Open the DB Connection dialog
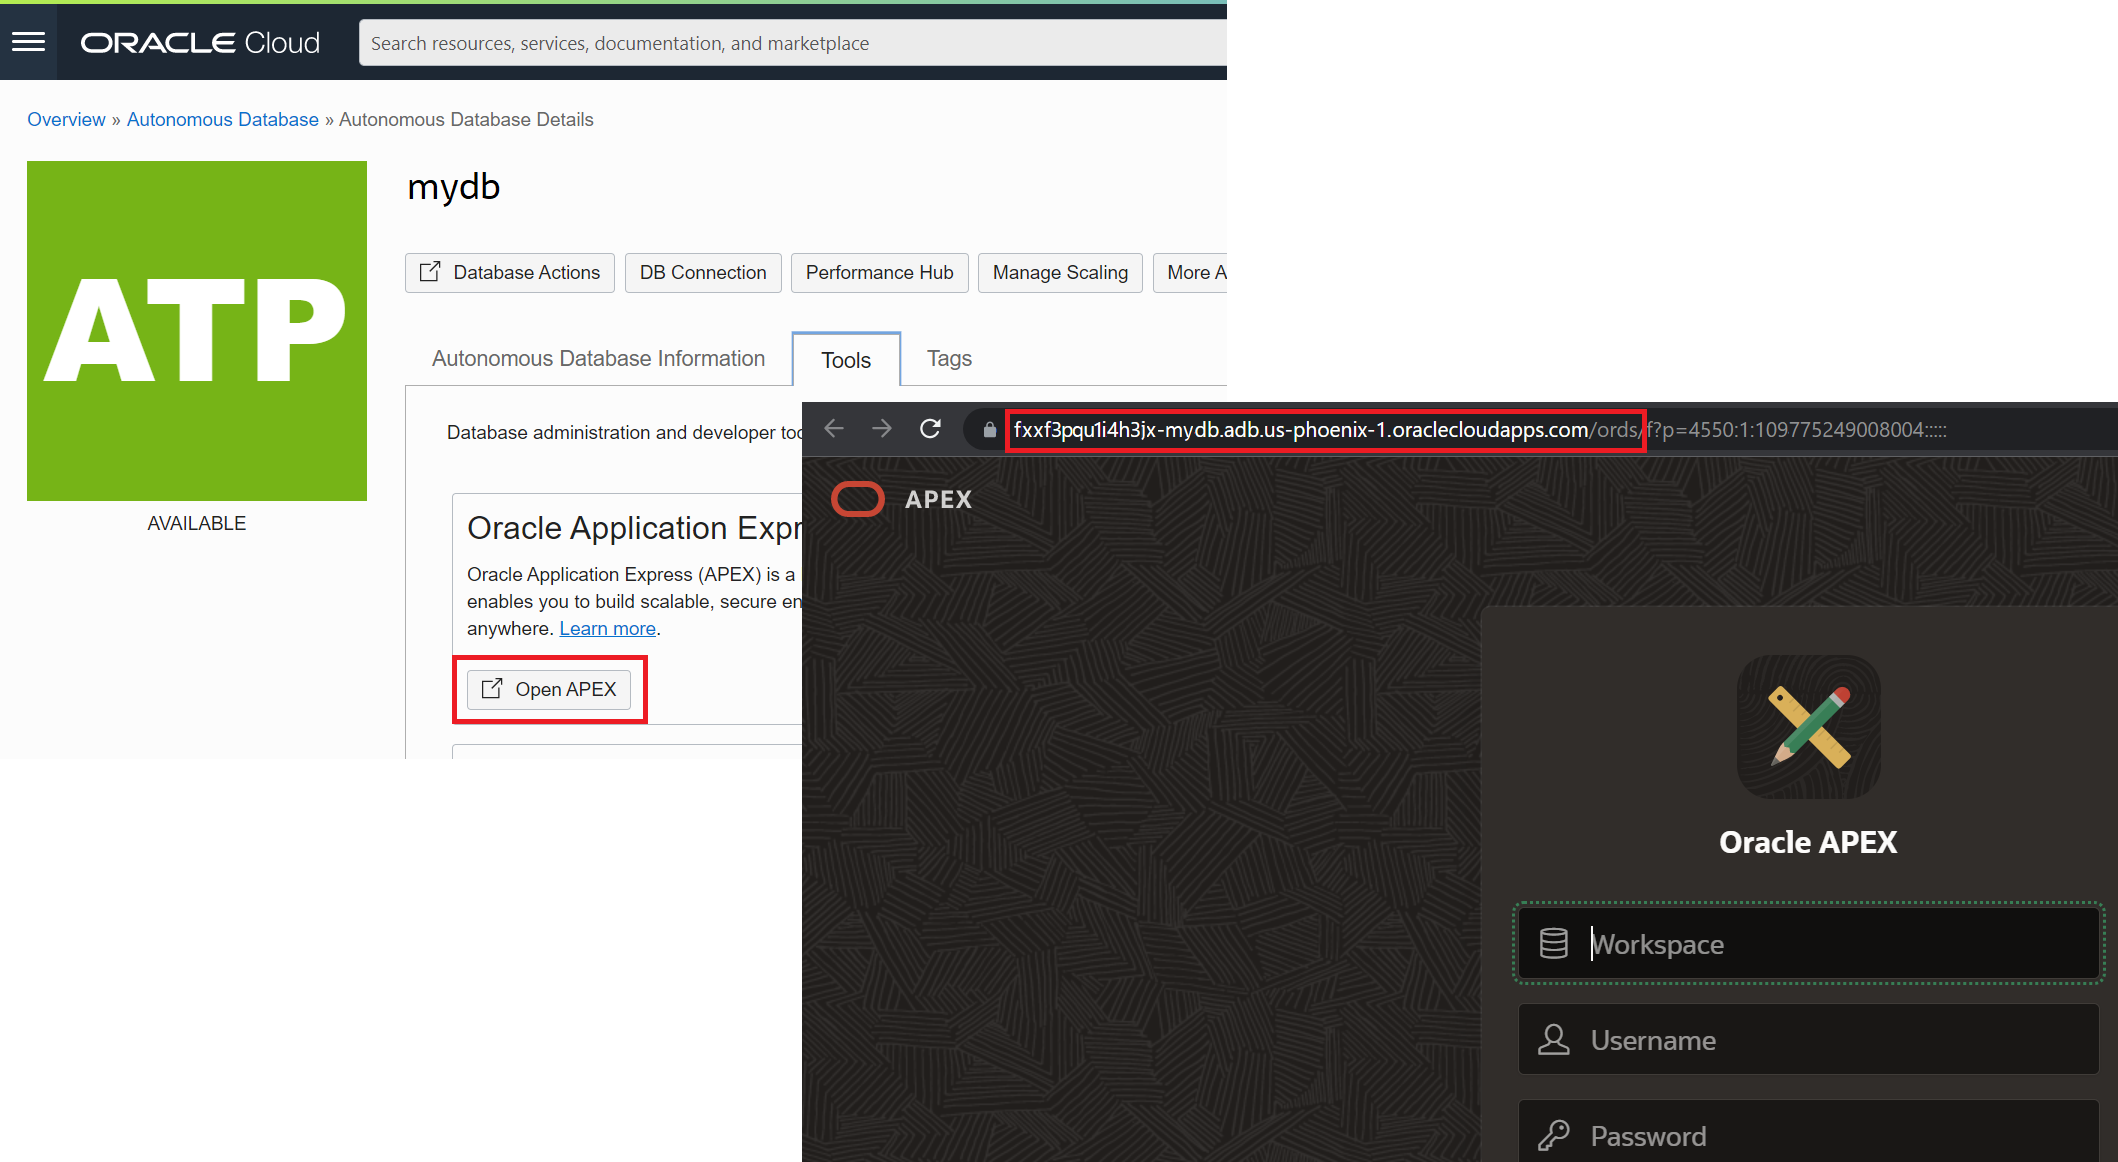The image size is (2118, 1162). click(703, 273)
